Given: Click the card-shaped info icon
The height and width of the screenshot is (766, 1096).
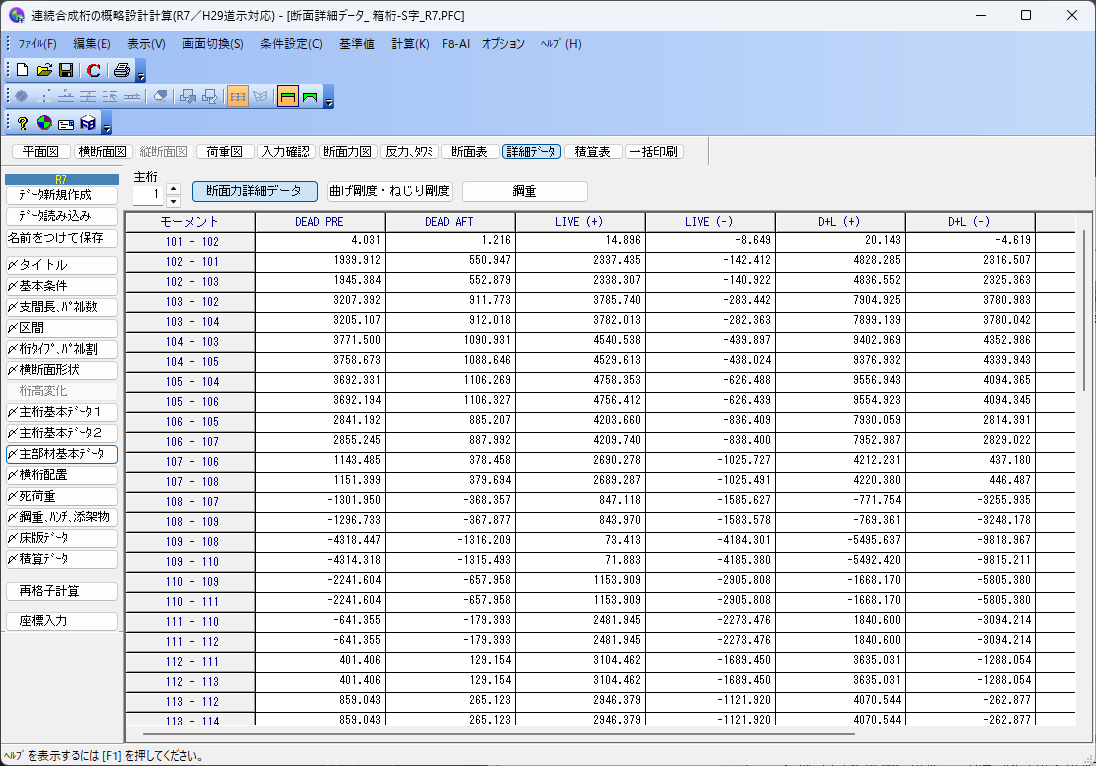Looking at the screenshot, I should [66, 124].
